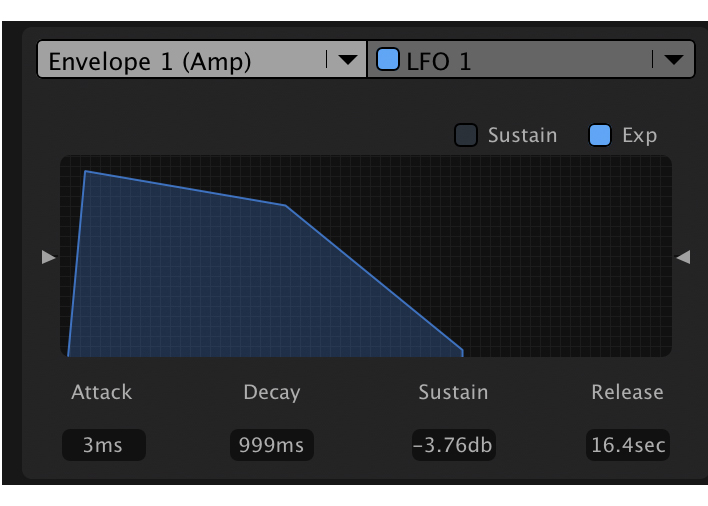
Task: Click the Decay label
Action: coord(271,392)
